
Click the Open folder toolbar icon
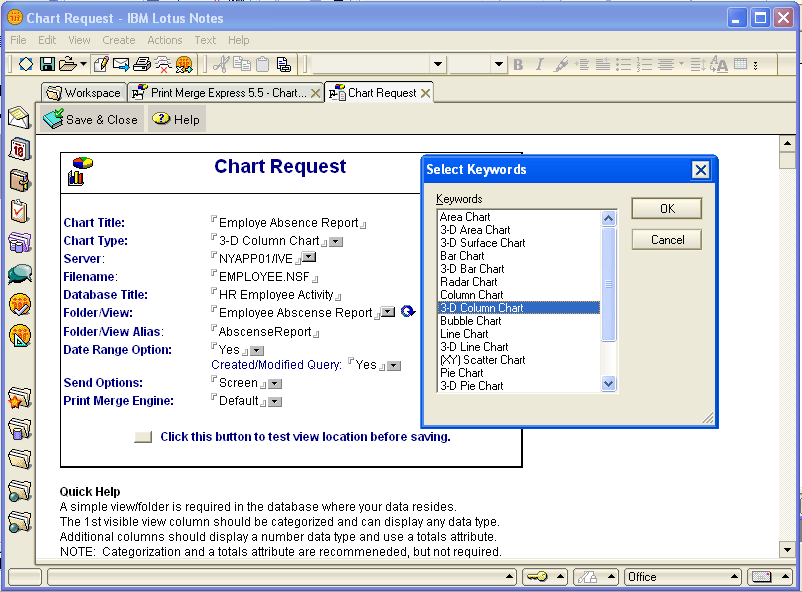click(68, 64)
